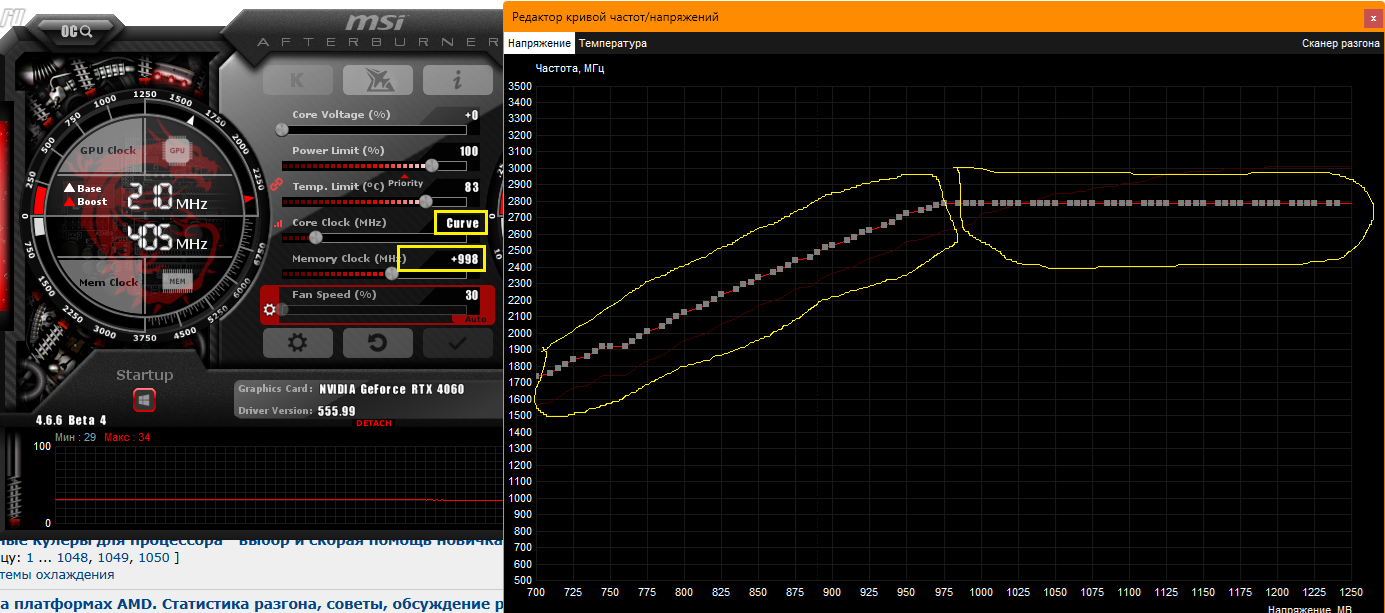Open forum page 1050 link
This screenshot has height=613, width=1385.
point(155,557)
